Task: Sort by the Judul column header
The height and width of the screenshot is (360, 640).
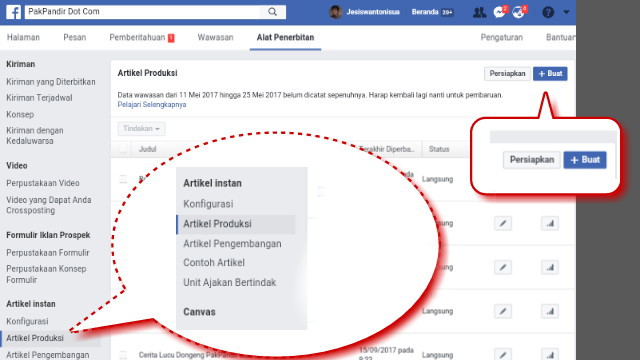Action: coord(147,149)
